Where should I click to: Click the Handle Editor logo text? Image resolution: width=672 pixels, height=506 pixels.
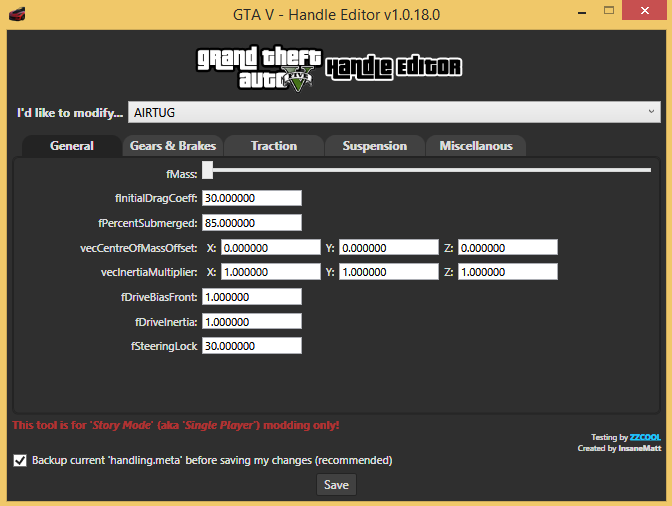(x=394, y=68)
